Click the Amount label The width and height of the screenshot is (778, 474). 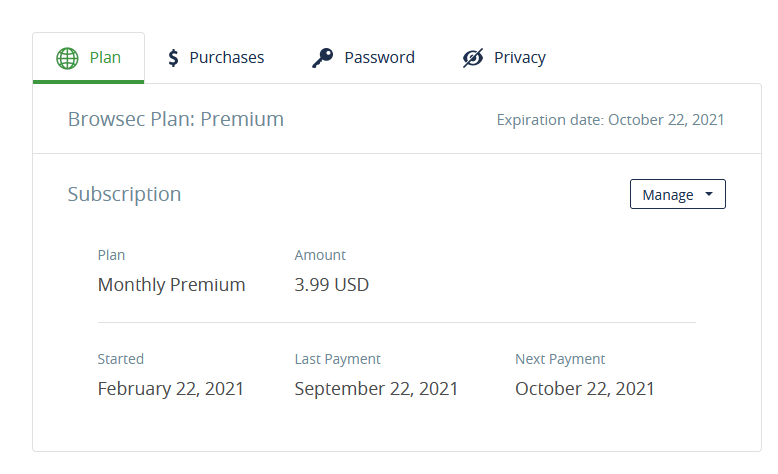coord(320,255)
